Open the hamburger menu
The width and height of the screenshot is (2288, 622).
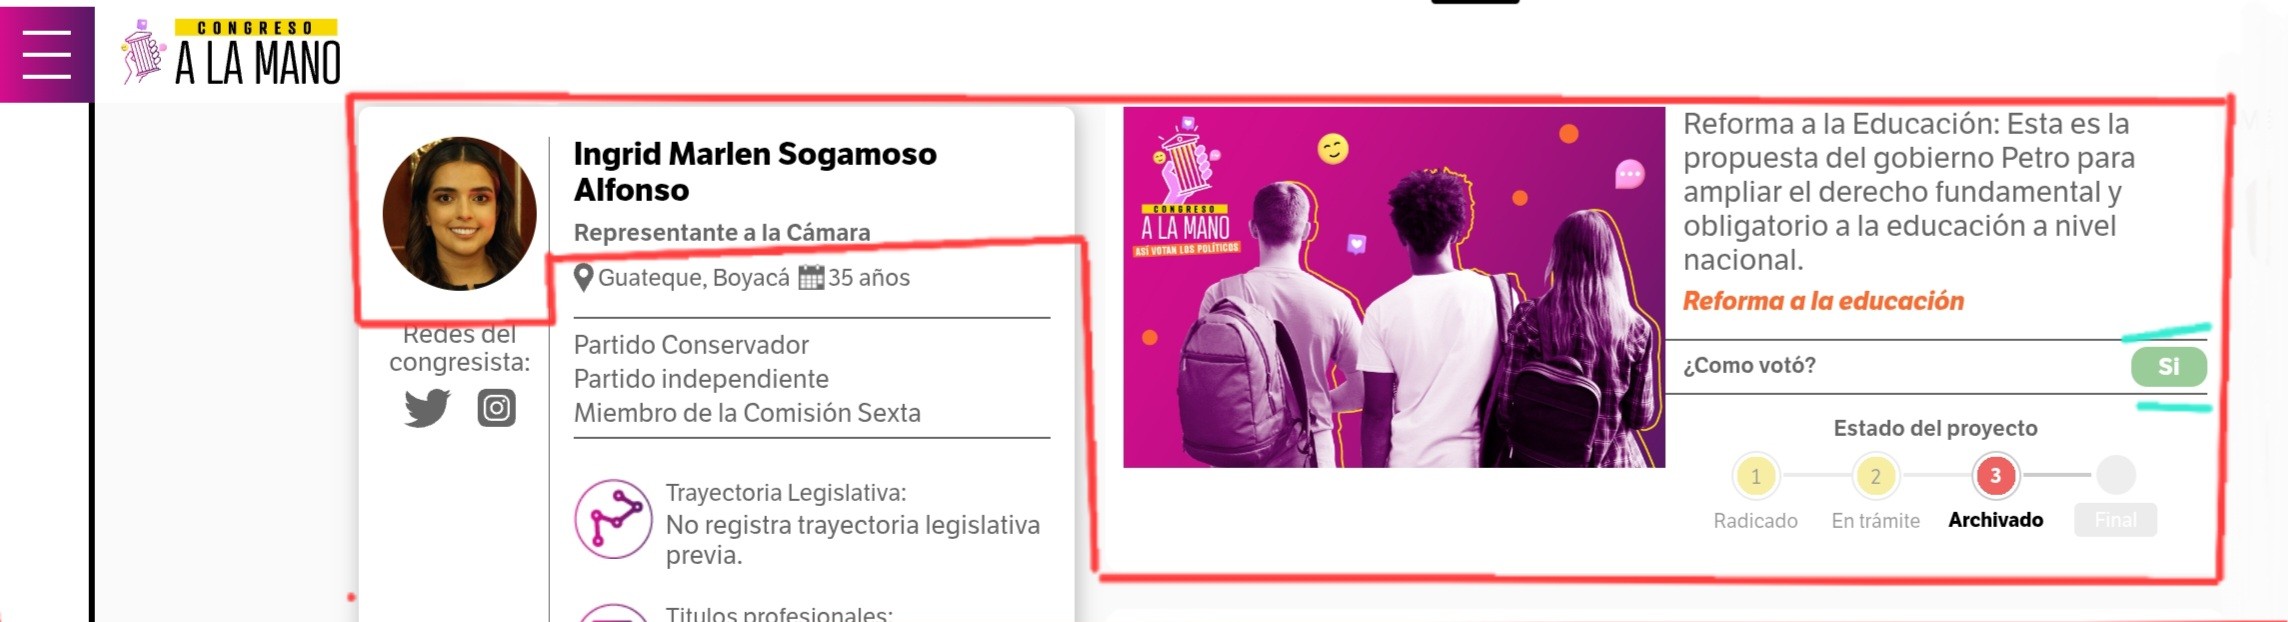(x=47, y=54)
